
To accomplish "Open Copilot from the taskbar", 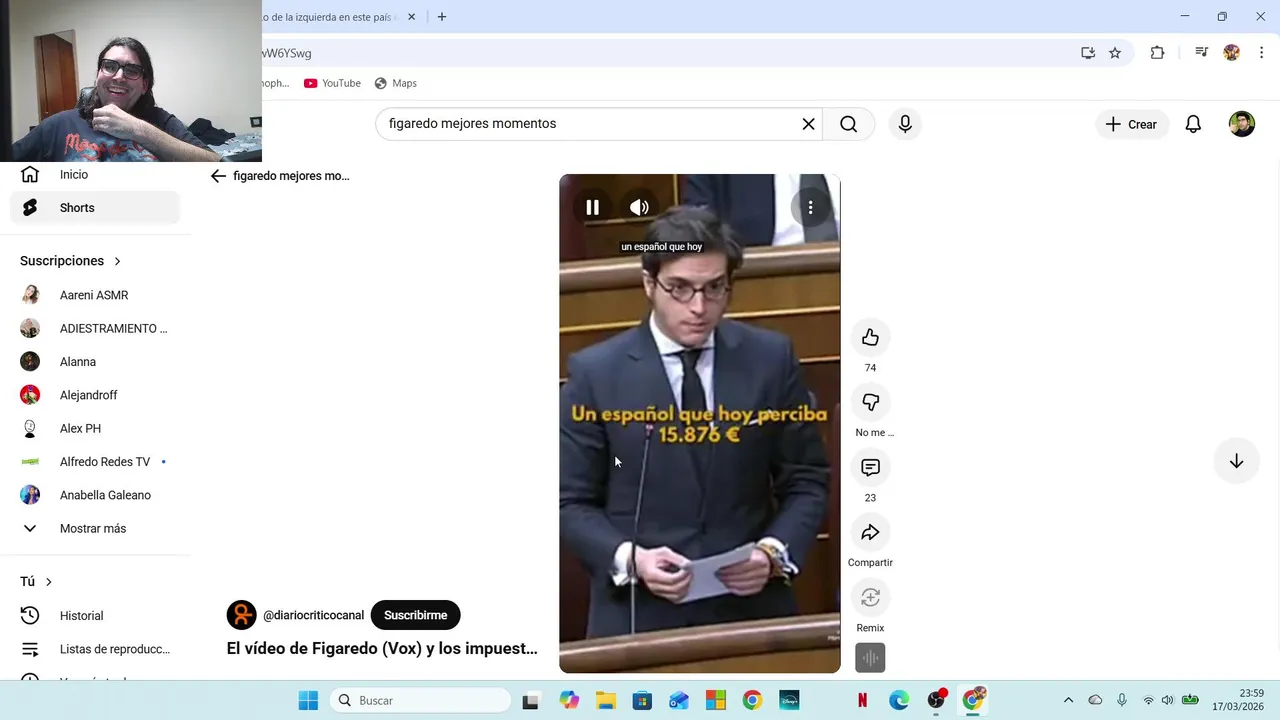I will click(x=569, y=700).
